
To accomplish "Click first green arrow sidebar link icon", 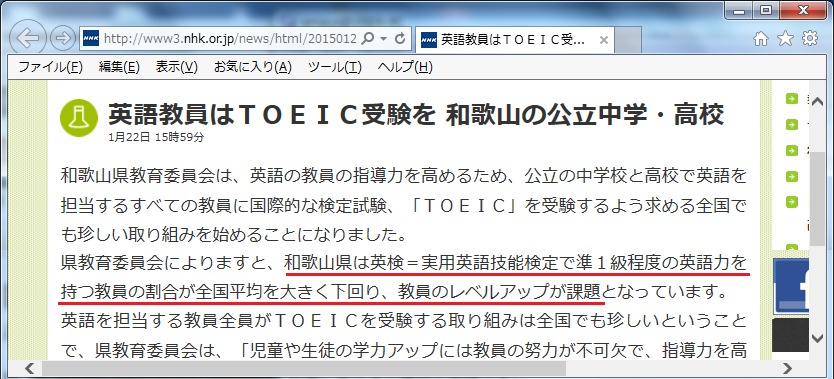I will 792,99.
